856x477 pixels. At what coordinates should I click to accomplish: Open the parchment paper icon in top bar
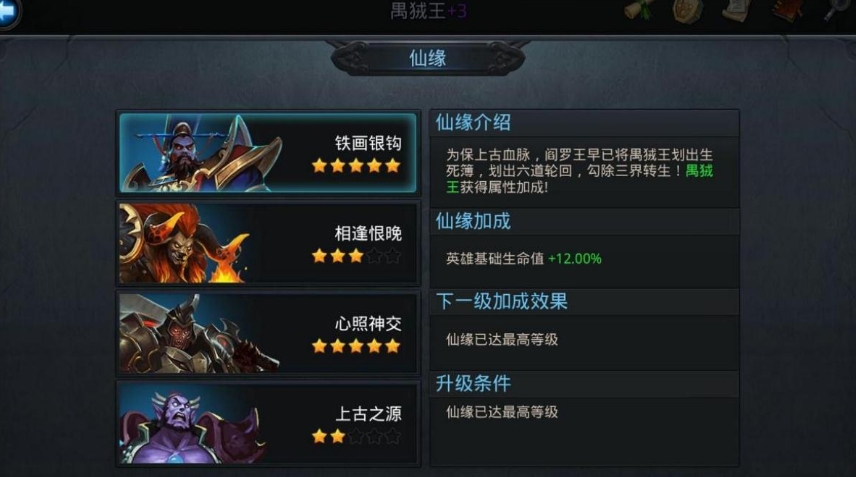(x=736, y=10)
